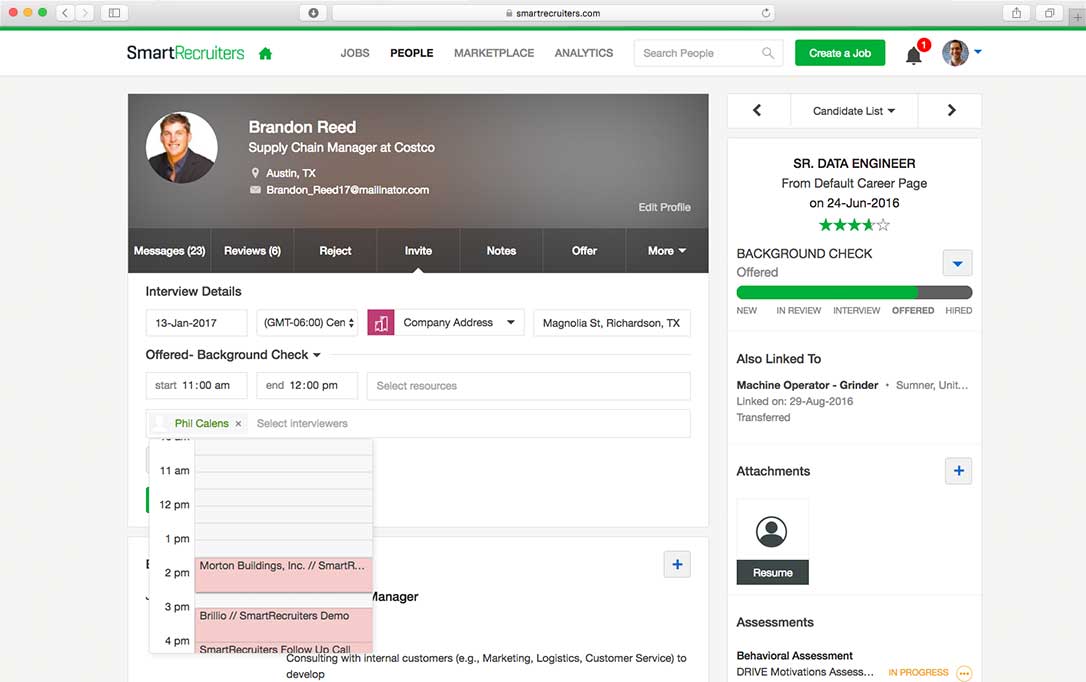Click the Safari share icon
The height and width of the screenshot is (682, 1086).
1016,12
